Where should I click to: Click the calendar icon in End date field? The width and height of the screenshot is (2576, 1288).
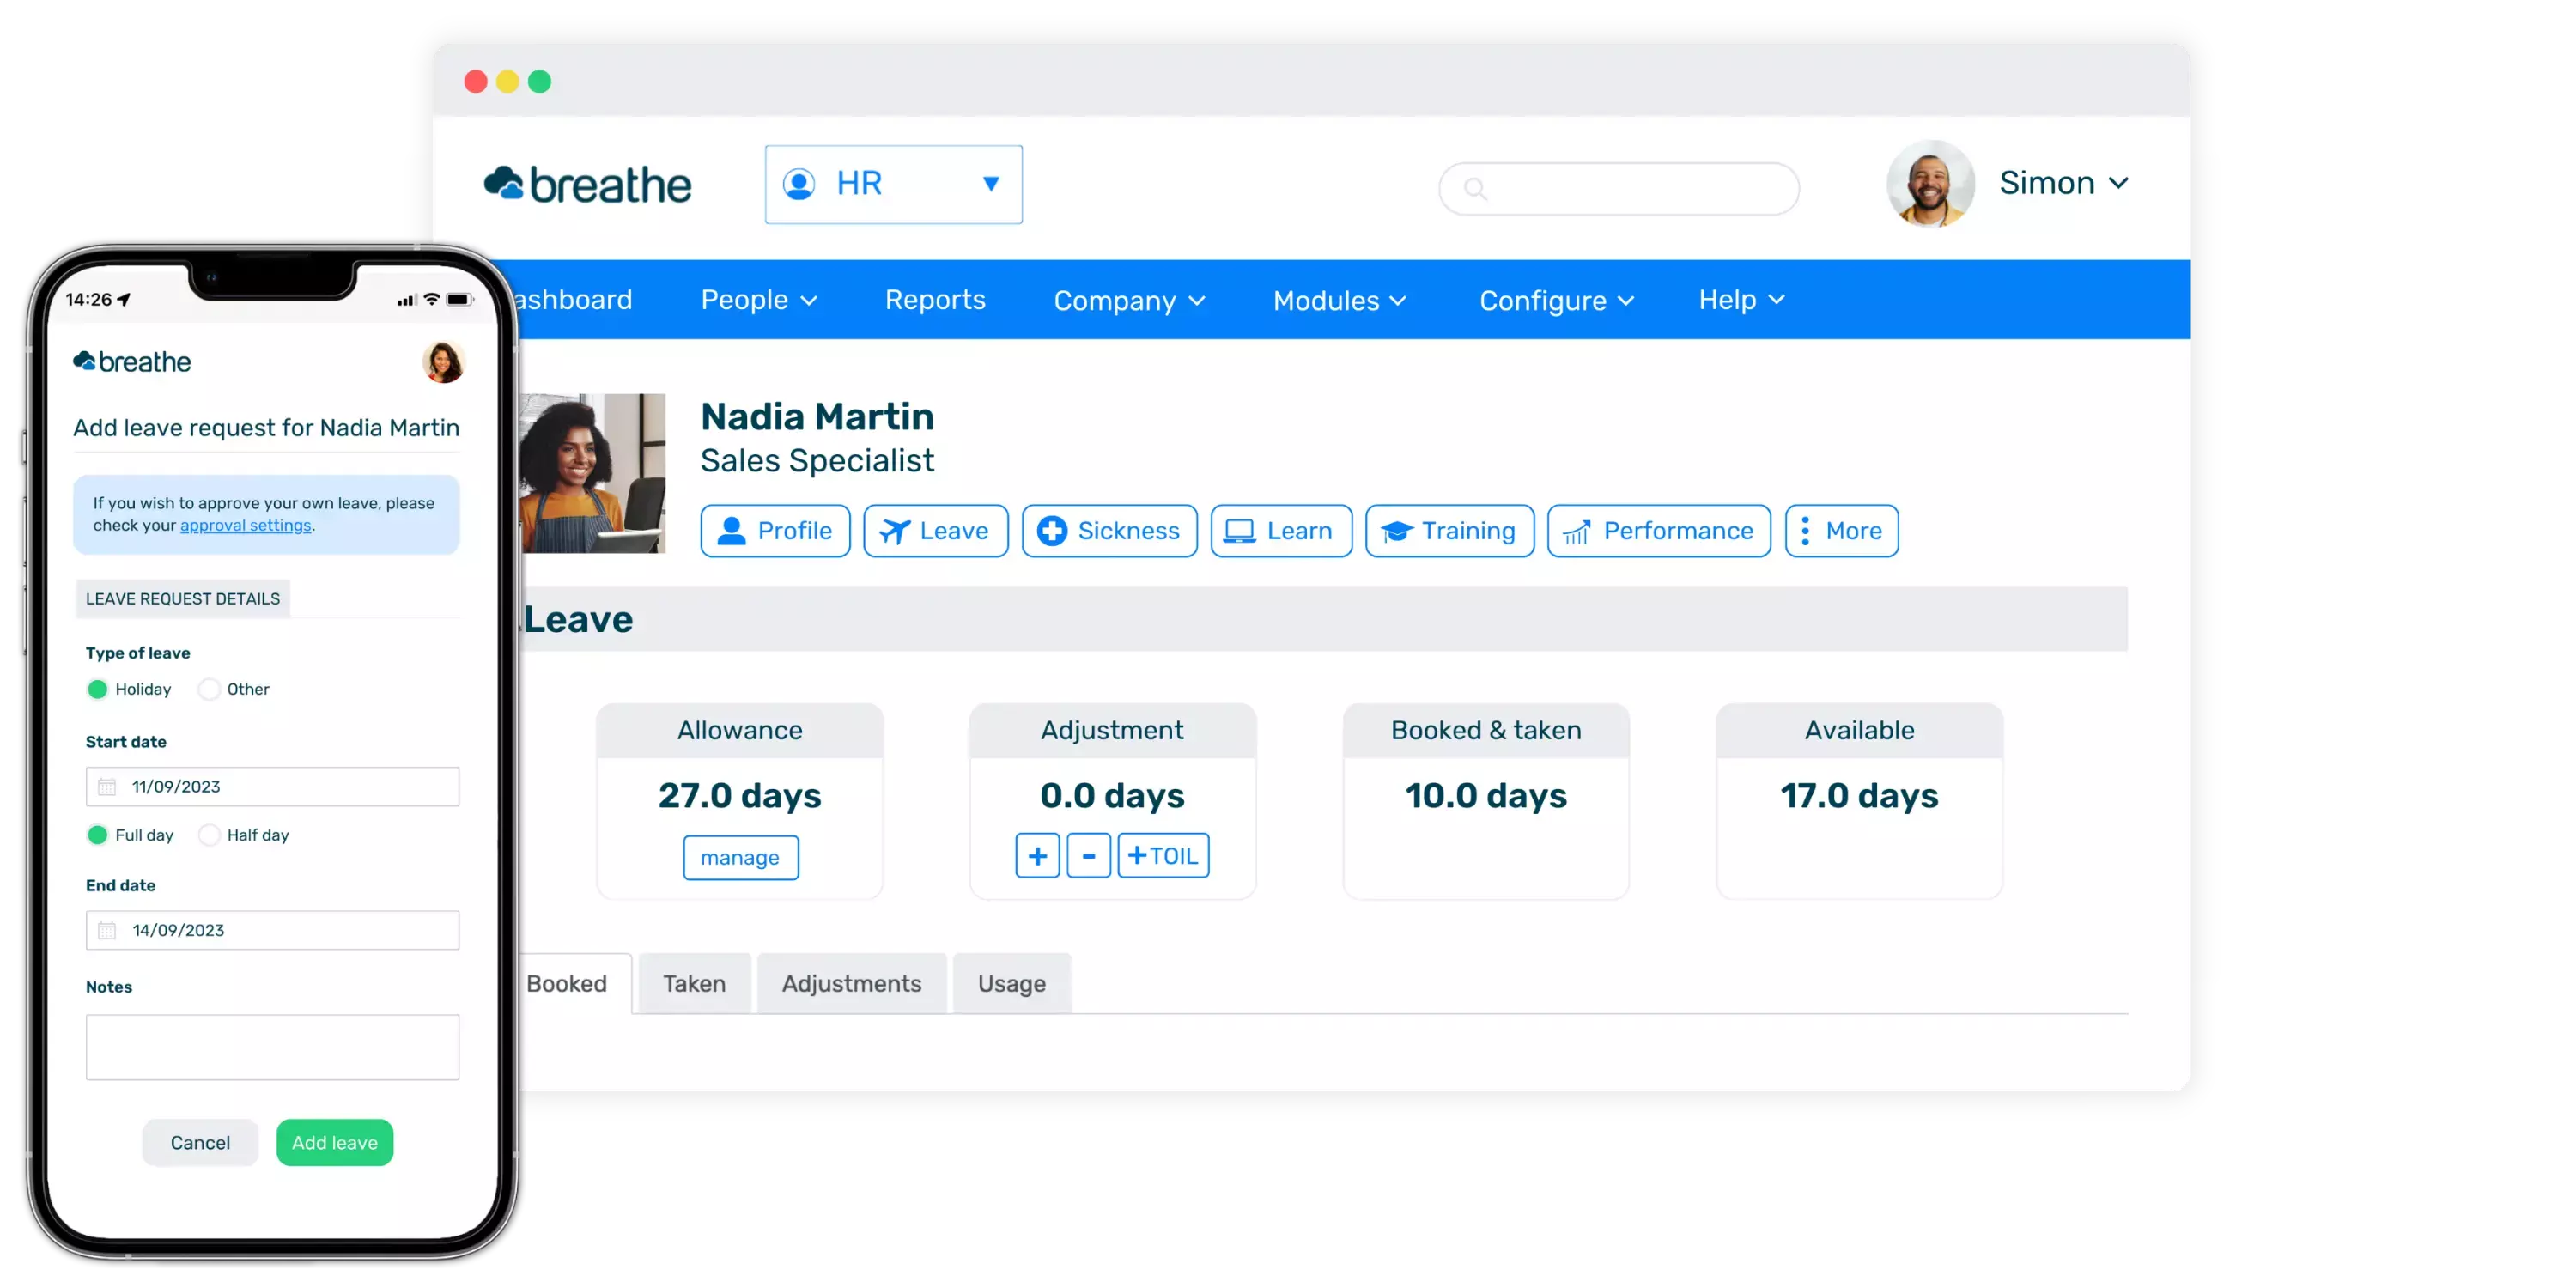point(107,930)
